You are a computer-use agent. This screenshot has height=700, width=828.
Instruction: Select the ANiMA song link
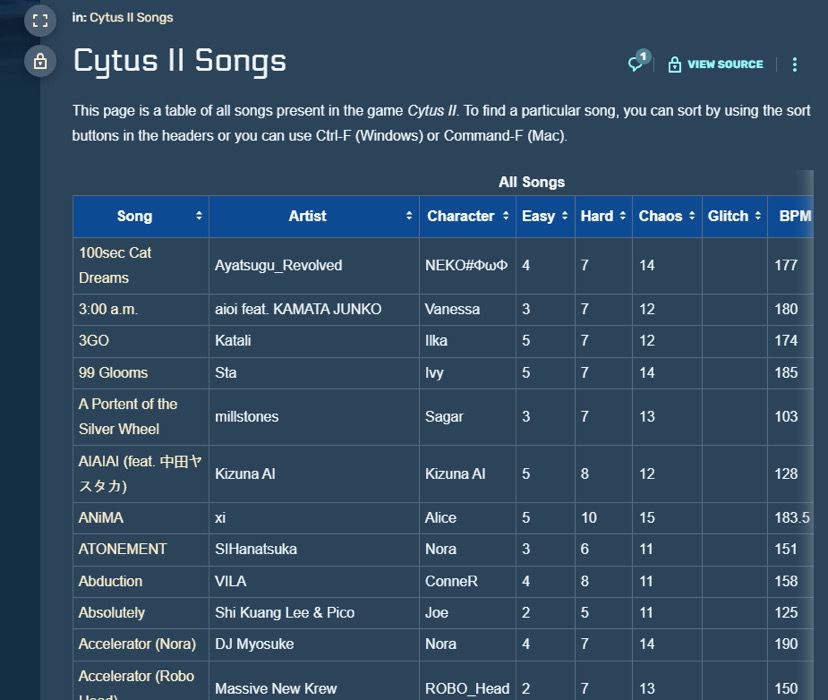(101, 518)
